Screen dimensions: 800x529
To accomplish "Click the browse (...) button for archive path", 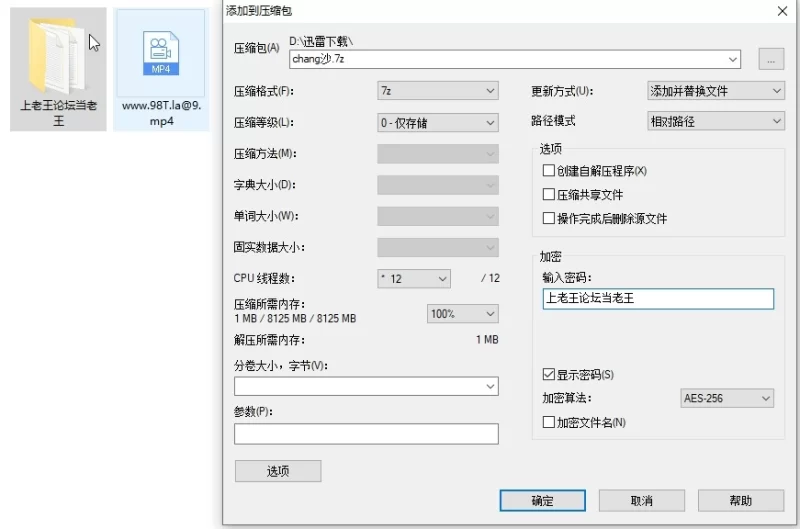I will pos(771,59).
